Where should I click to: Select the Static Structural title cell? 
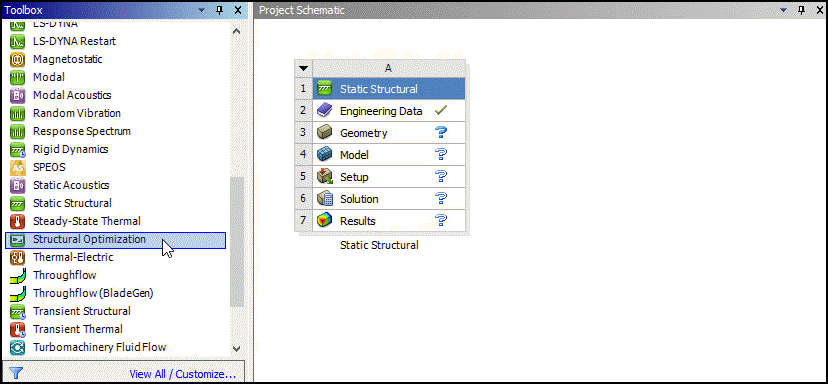(x=389, y=89)
